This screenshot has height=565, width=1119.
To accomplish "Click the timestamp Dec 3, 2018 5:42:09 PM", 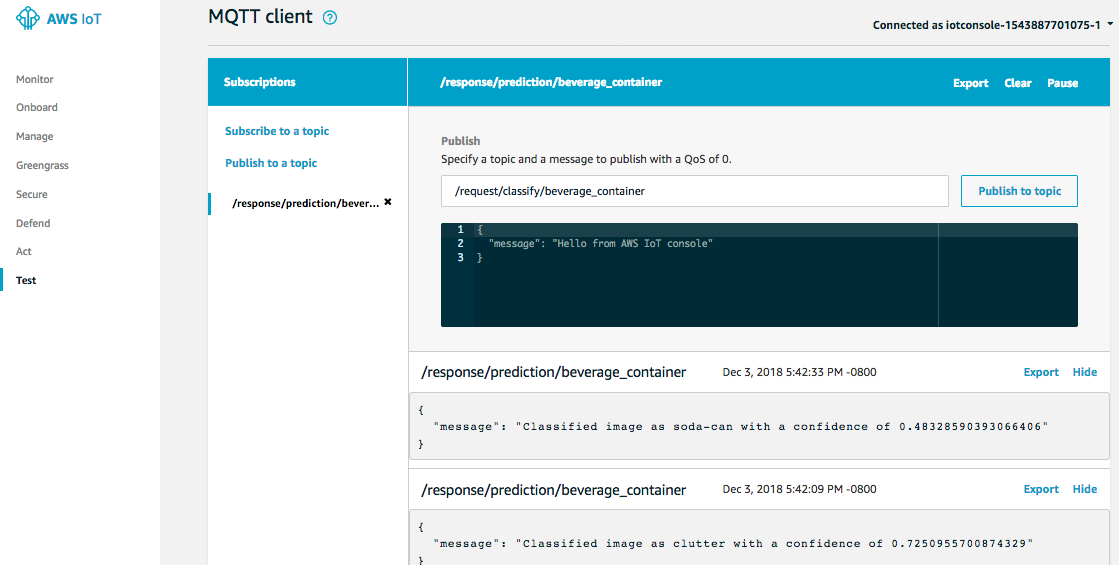I will coord(799,489).
